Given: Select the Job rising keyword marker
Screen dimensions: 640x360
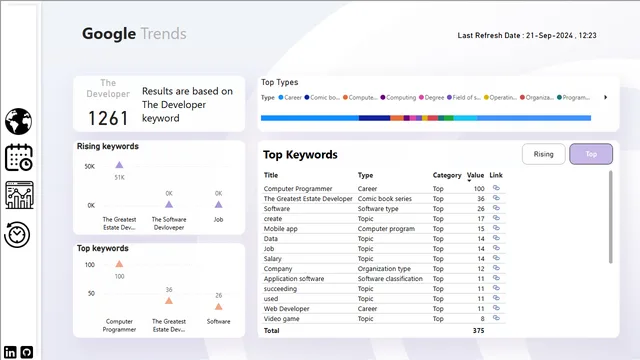Looking at the screenshot, I should [x=219, y=204].
